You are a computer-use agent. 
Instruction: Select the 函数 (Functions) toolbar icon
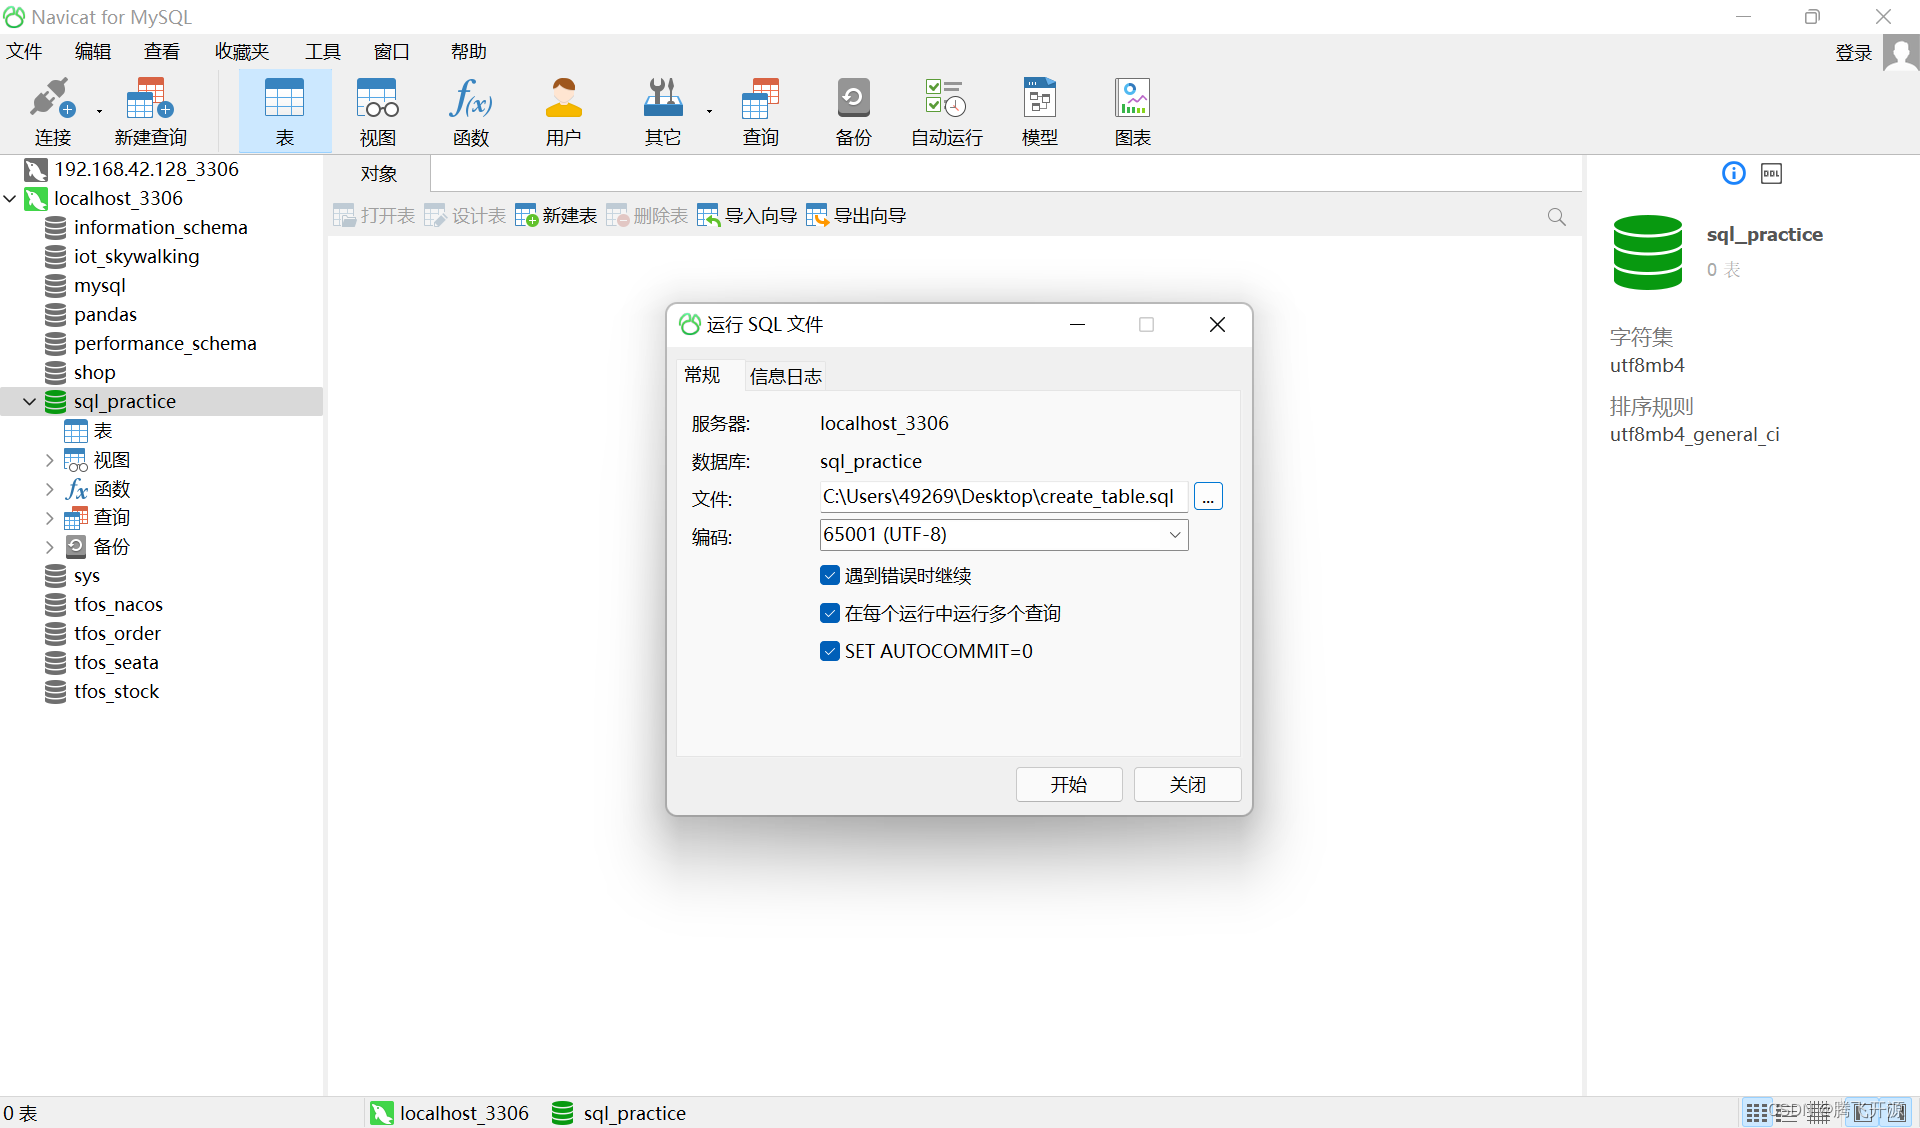tap(470, 110)
